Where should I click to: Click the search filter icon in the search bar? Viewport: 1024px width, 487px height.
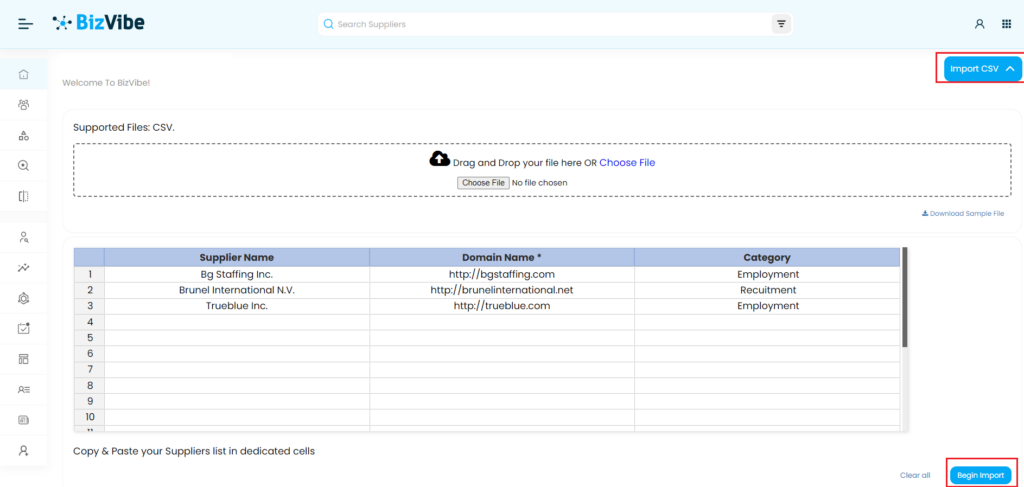pos(781,24)
